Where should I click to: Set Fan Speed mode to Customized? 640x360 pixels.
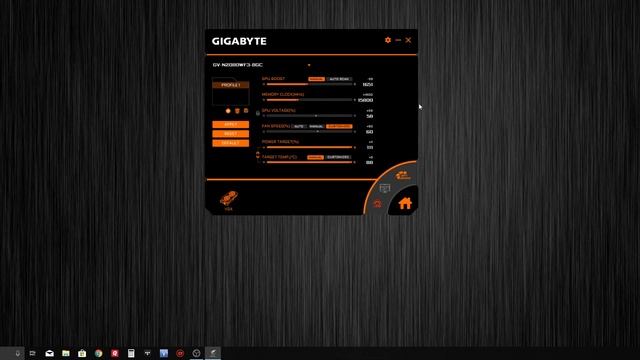[339, 126]
